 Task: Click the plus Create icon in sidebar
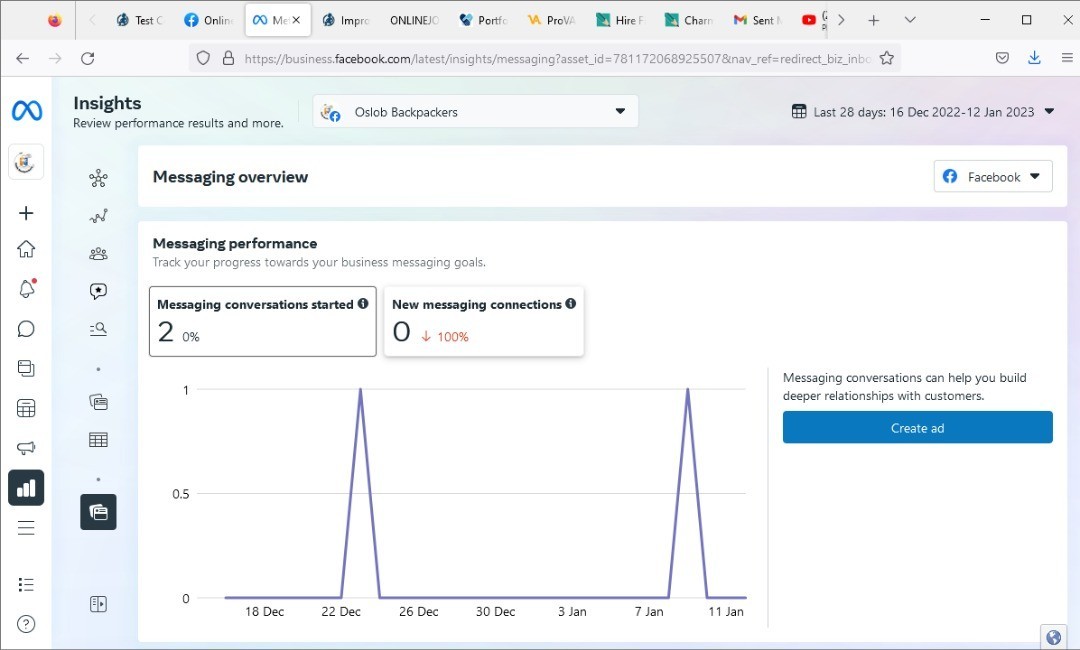pyautogui.click(x=27, y=213)
